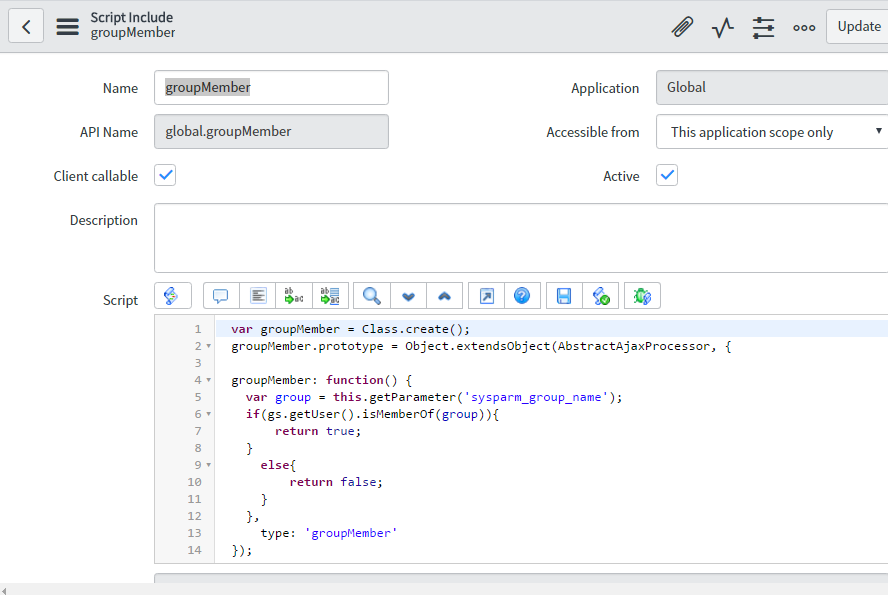Open attachments with the paperclip icon
This screenshot has width=888, height=595.
682,27
